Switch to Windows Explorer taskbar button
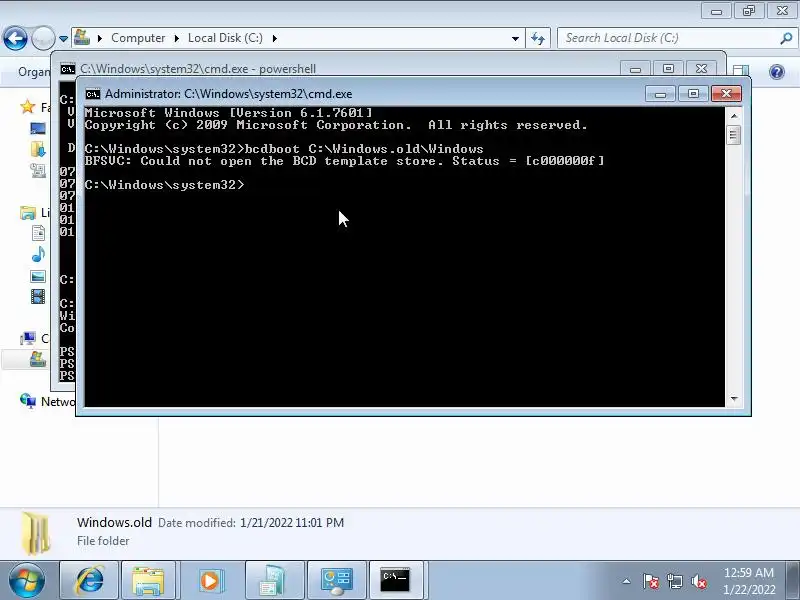 (x=148, y=580)
